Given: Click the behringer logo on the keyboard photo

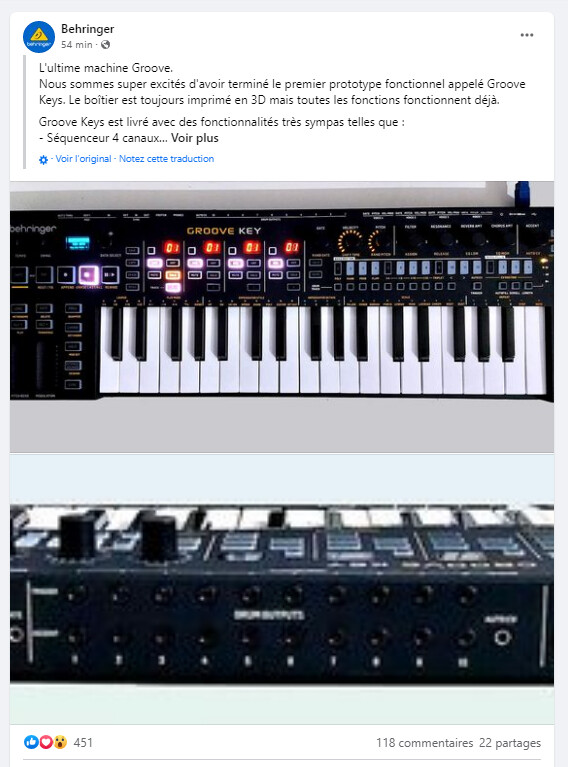Looking at the screenshot, I should 33,228.
